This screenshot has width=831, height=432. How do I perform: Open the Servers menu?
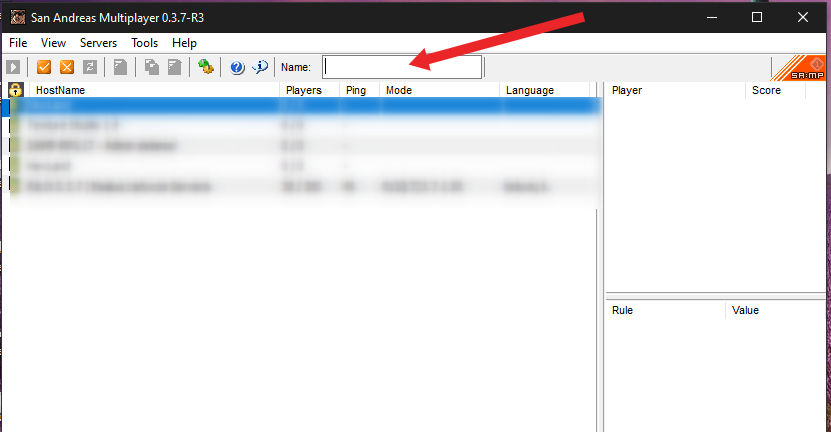[98, 43]
